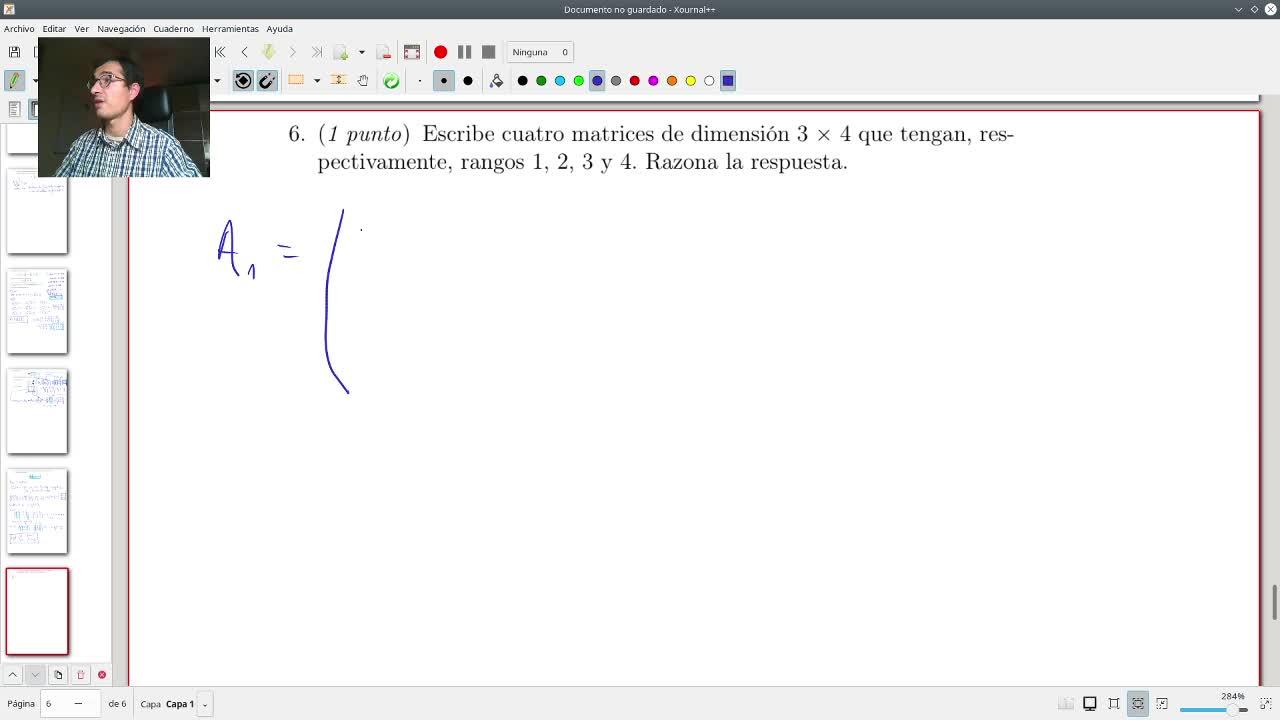This screenshot has height=720, width=1280.
Task: Select the highlighted sixth page thumbnail
Action: [x=37, y=611]
